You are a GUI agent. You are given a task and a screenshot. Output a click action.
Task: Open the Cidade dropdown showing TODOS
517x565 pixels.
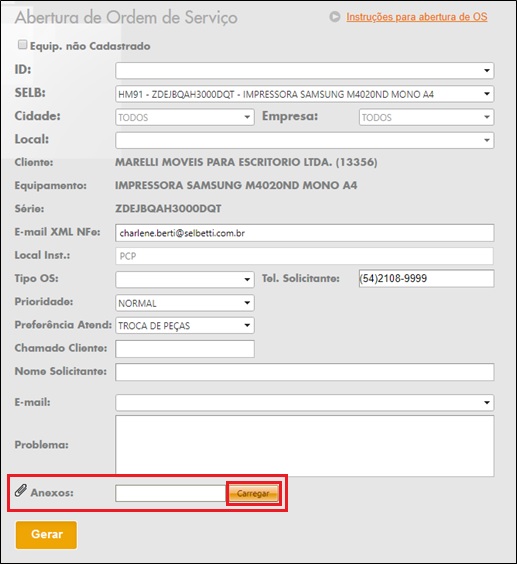pyautogui.click(x=185, y=117)
